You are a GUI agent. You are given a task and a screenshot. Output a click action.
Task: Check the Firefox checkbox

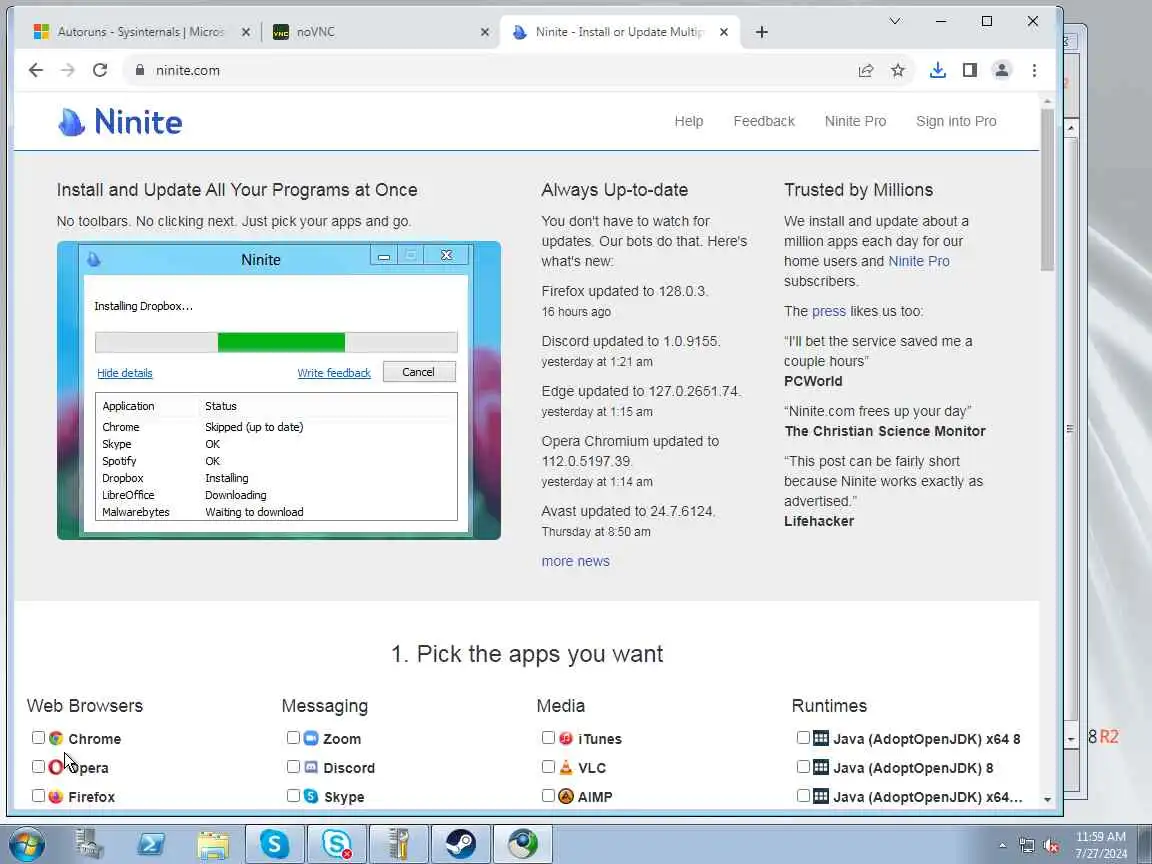click(x=38, y=795)
